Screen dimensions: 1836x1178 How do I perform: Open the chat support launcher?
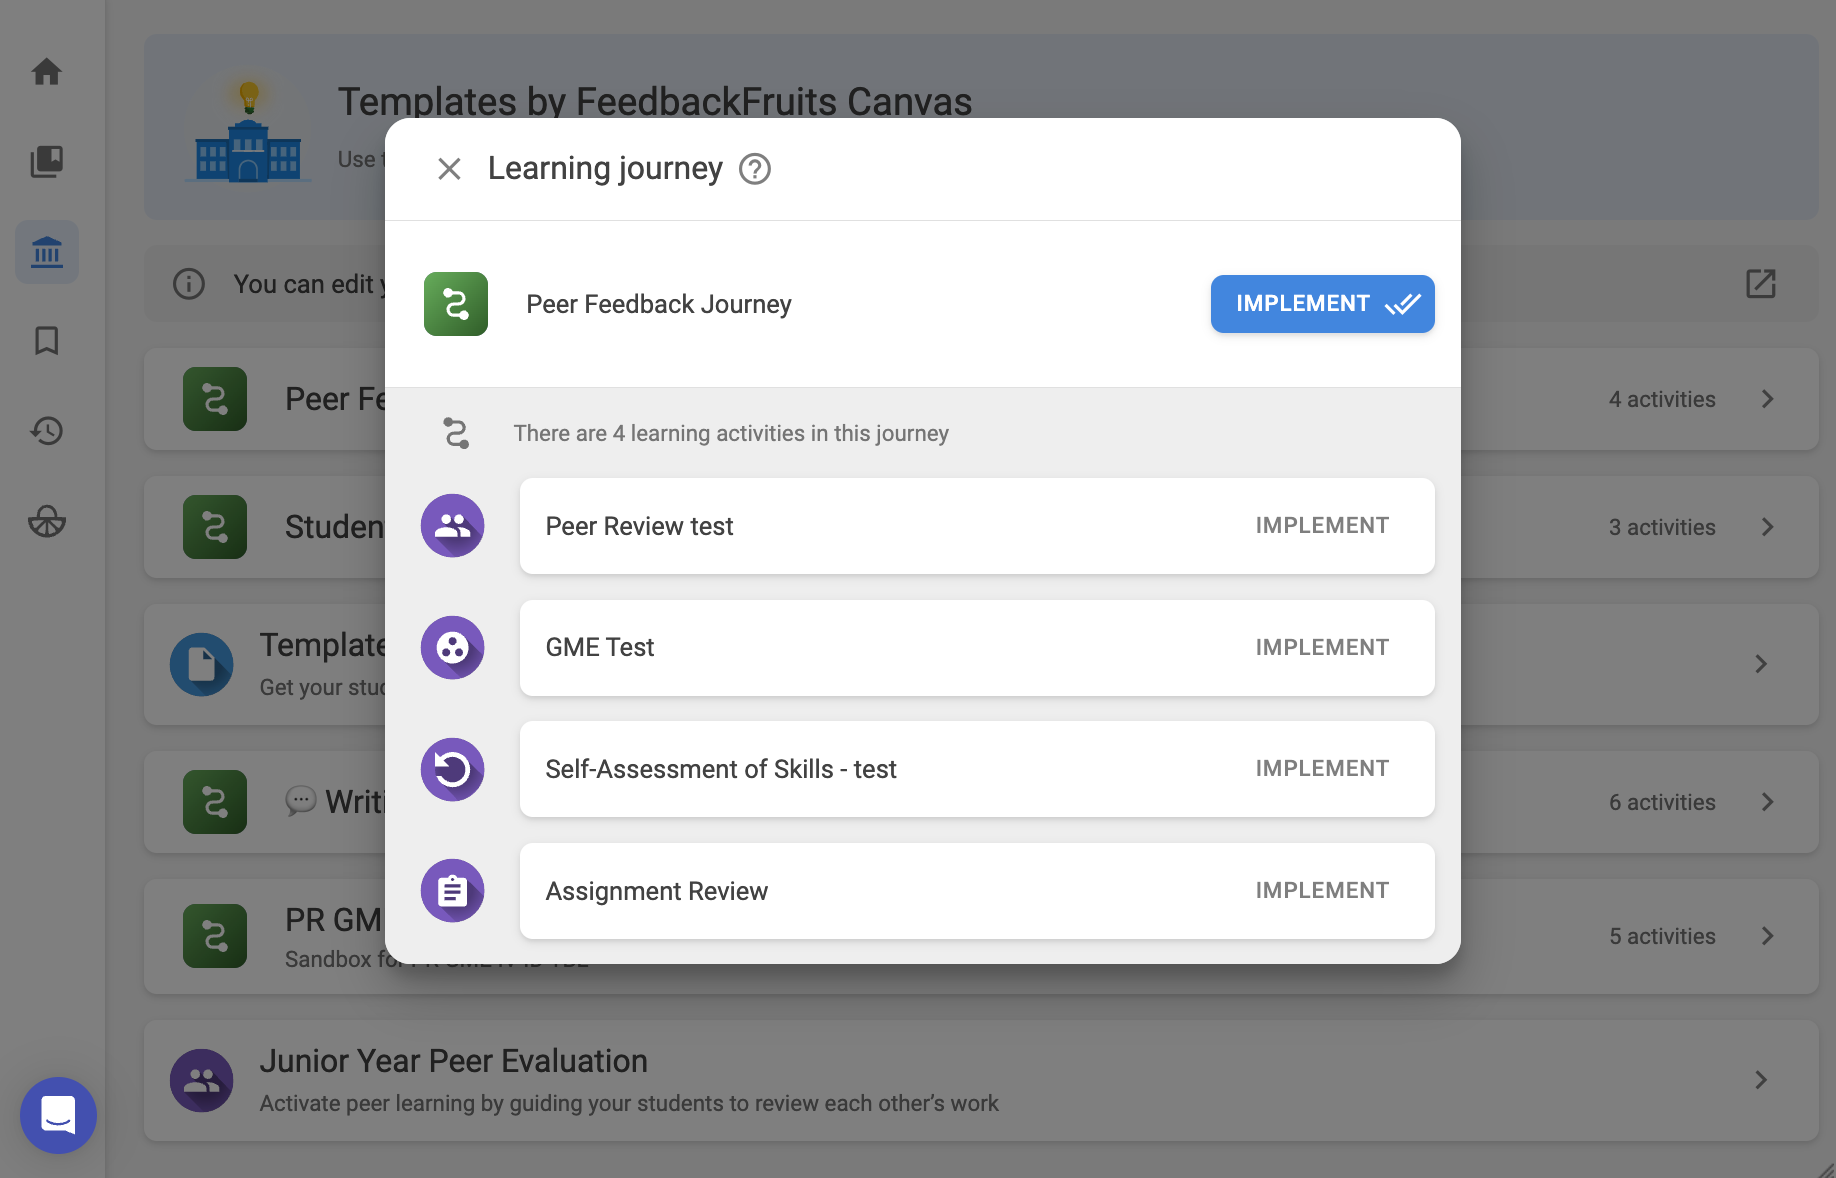58,1115
